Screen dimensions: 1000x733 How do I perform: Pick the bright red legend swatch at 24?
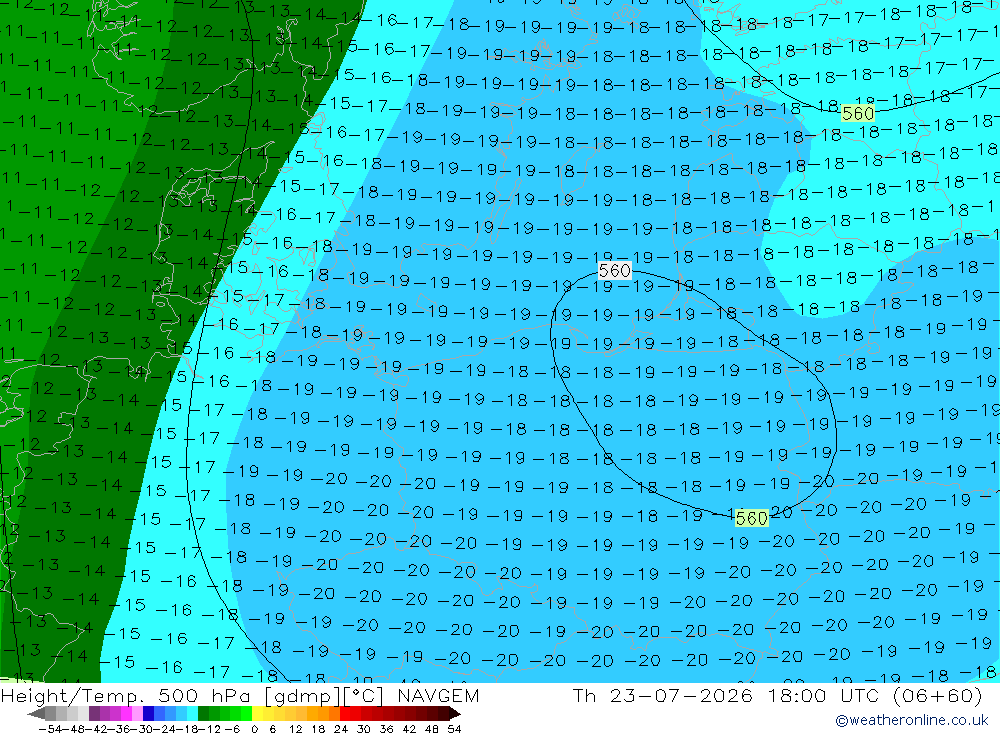[345, 713]
